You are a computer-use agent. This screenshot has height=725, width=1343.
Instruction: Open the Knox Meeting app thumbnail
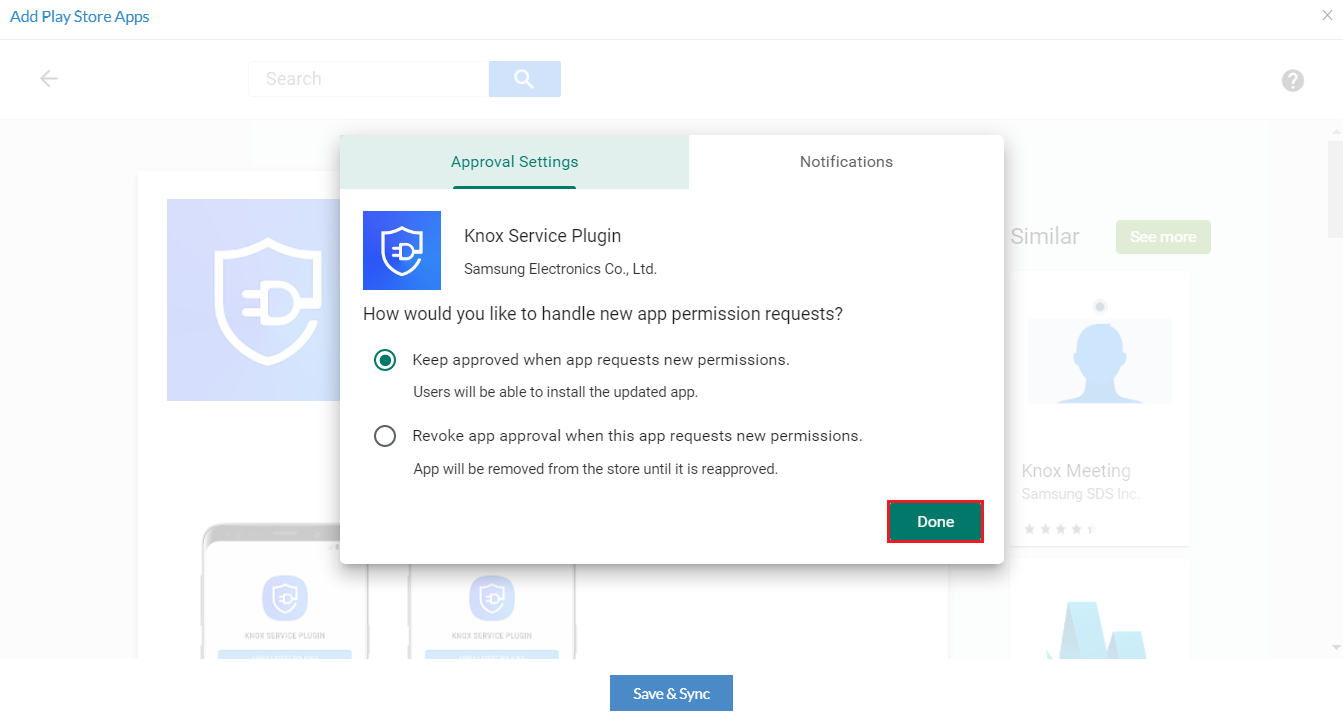pyautogui.click(x=1099, y=361)
